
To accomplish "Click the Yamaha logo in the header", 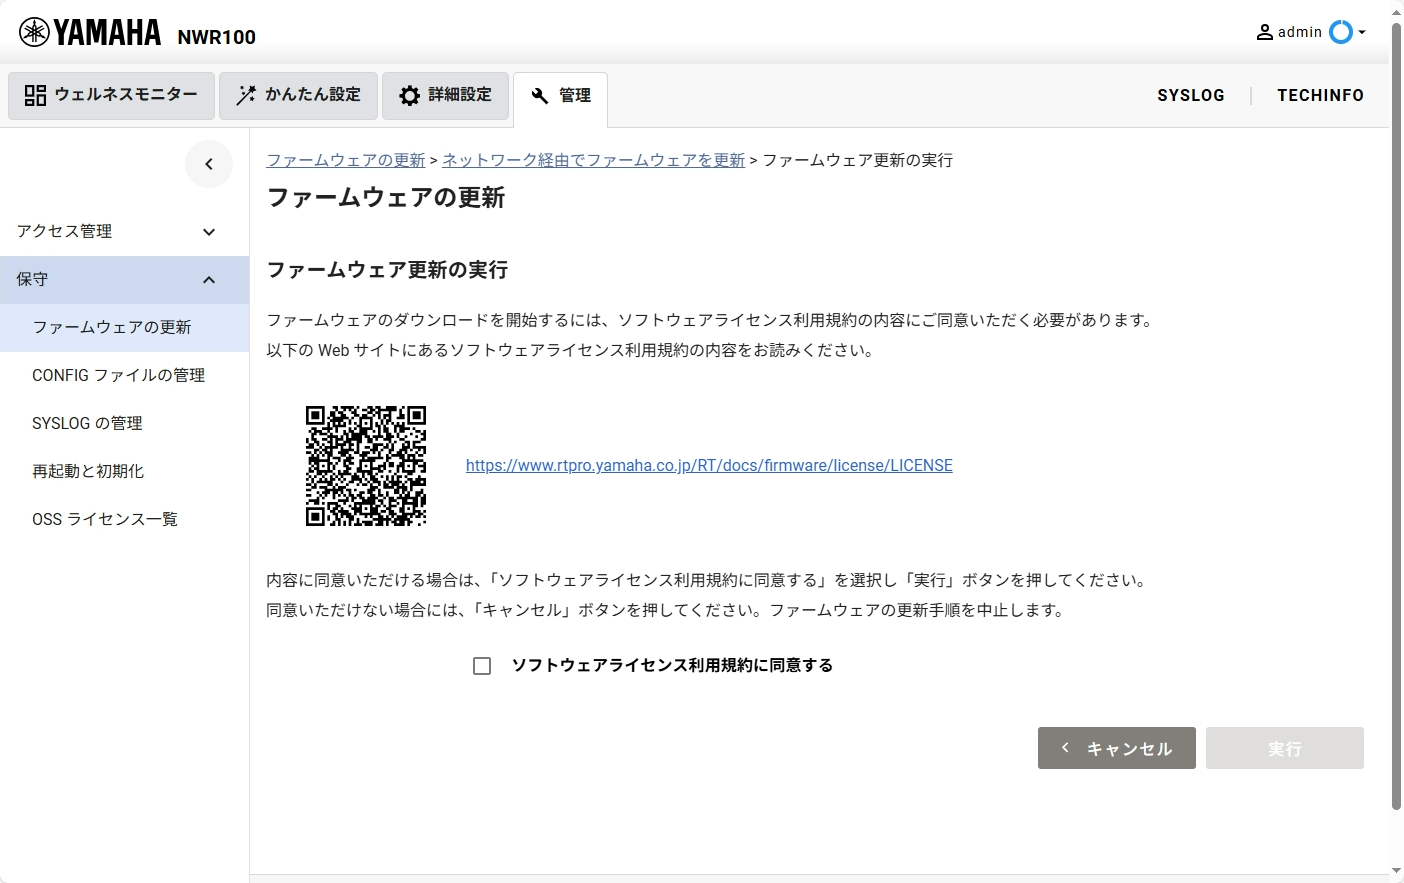I will click(x=90, y=33).
